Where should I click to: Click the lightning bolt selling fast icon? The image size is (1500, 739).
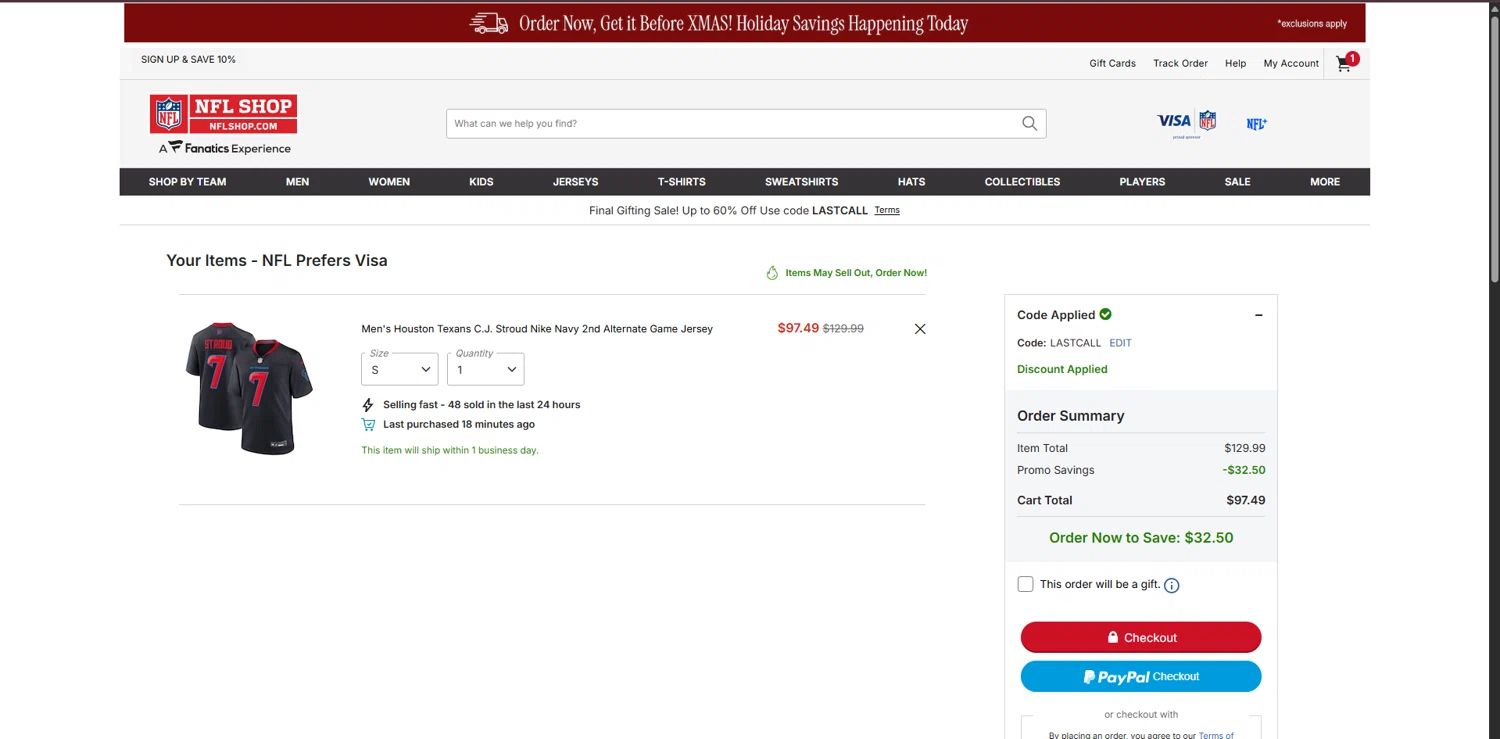point(368,405)
